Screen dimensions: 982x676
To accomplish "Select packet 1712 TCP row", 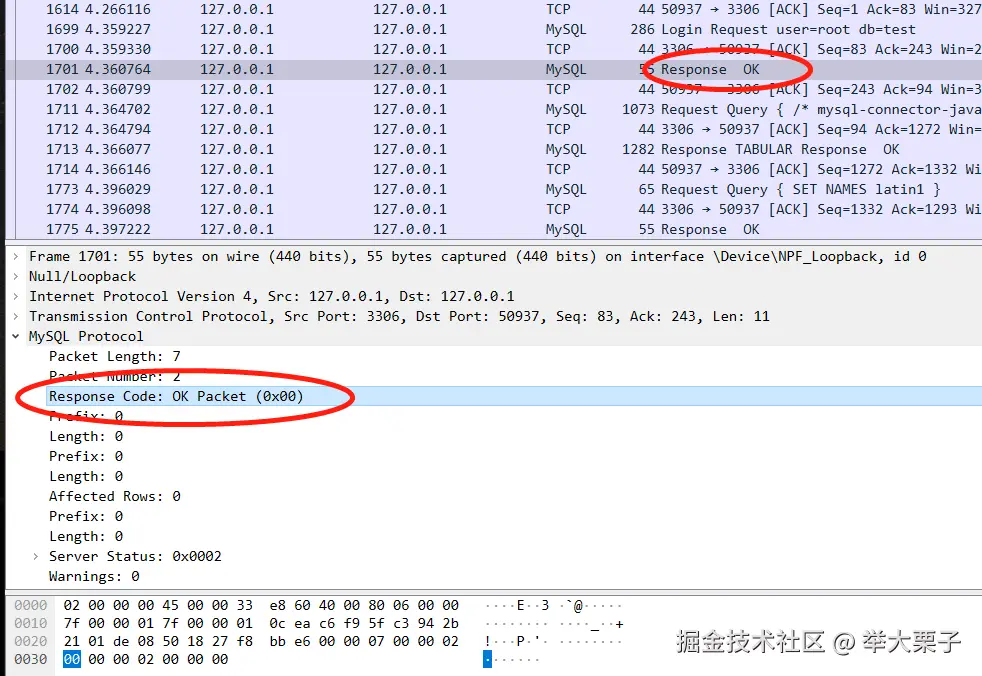I will coord(494,130).
